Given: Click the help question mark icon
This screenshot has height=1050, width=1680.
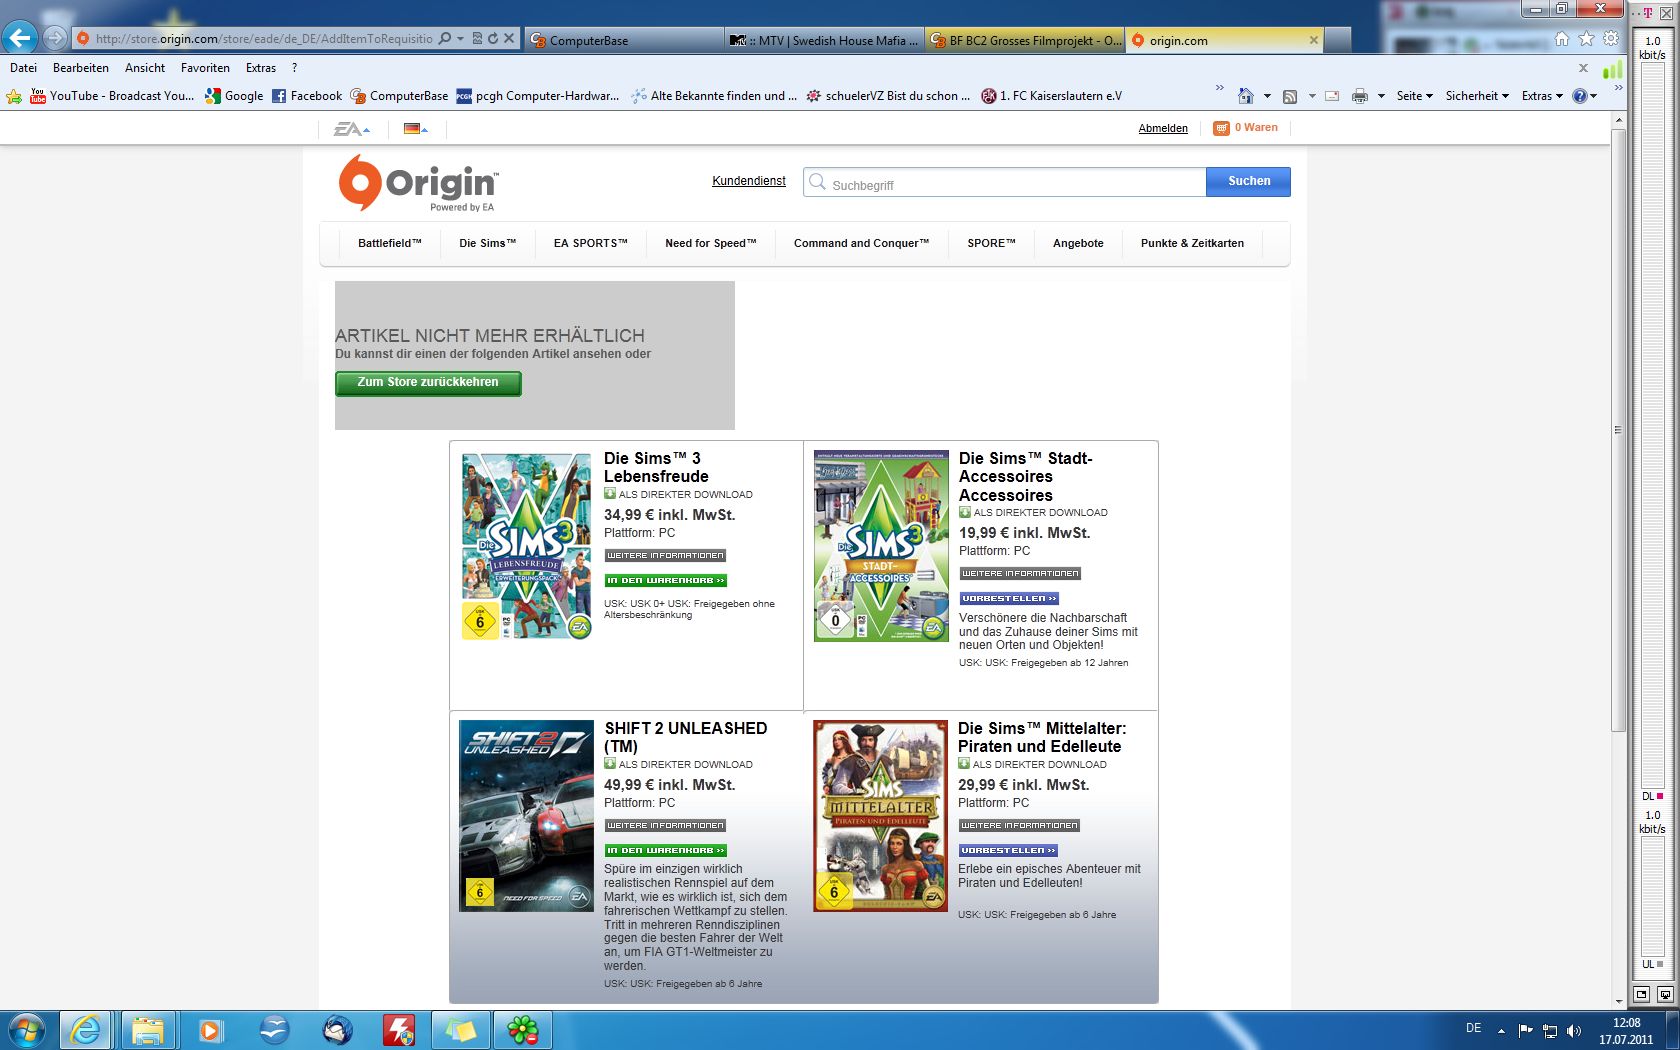Looking at the screenshot, I should [1580, 96].
